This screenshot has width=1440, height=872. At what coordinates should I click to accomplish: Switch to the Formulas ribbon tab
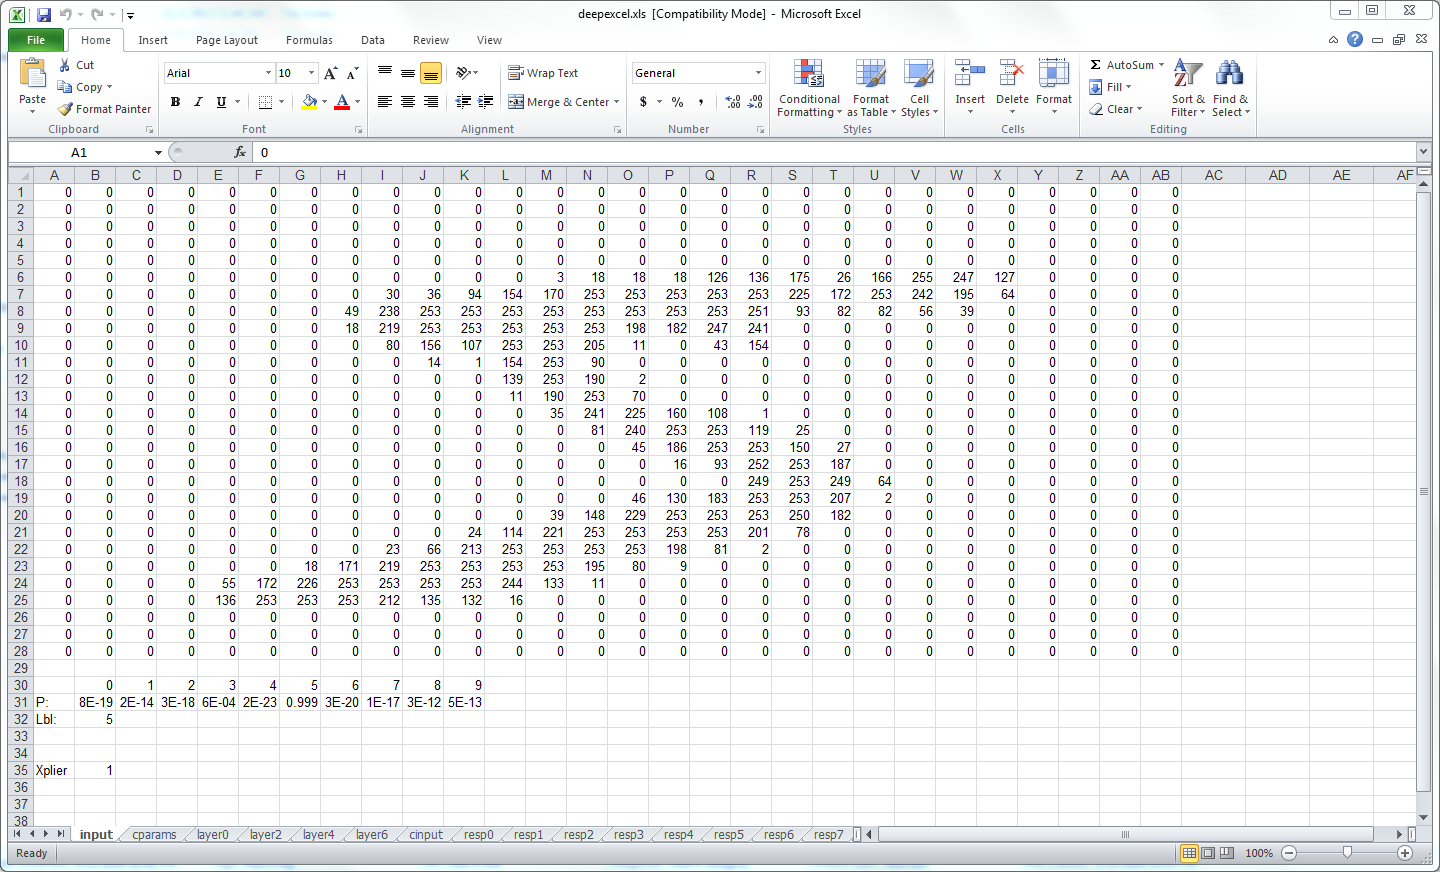point(309,40)
